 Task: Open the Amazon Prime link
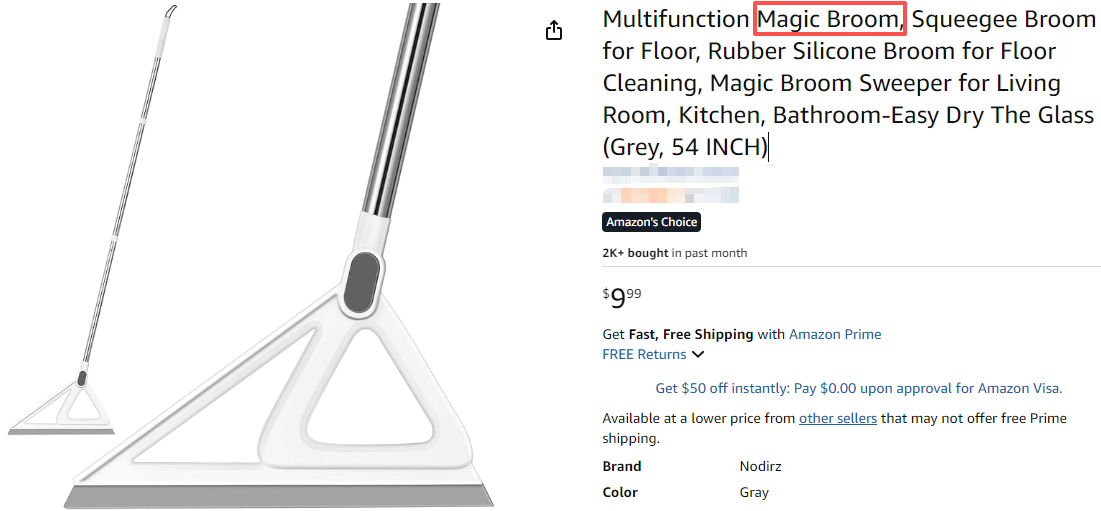(835, 334)
